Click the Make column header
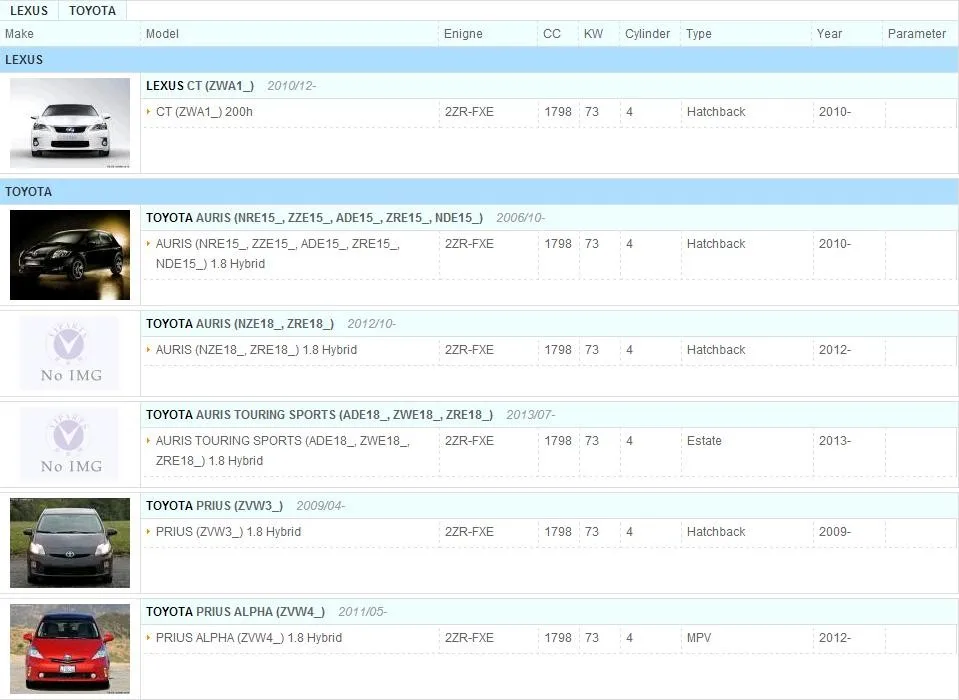The height and width of the screenshot is (700, 959). 19,34
